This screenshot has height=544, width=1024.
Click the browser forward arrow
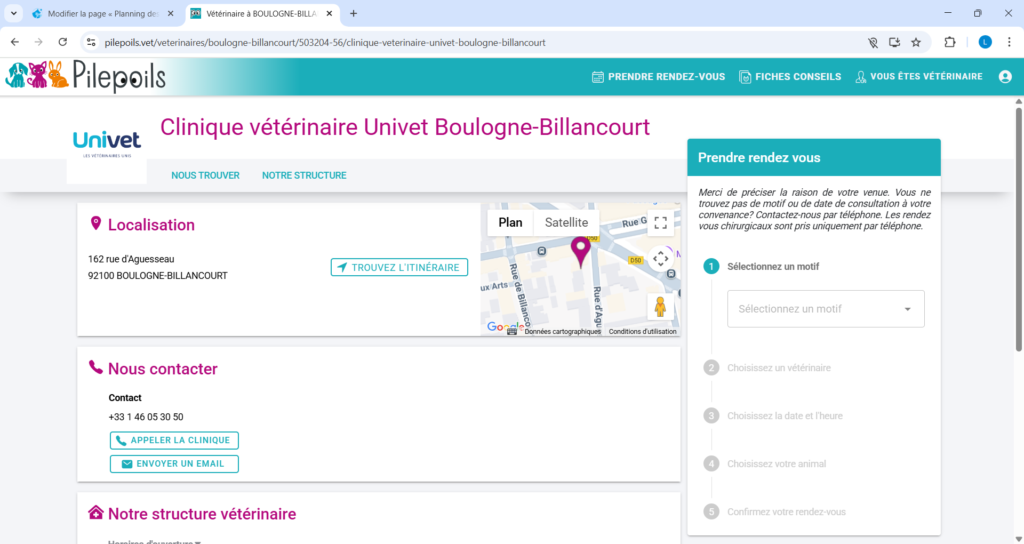click(x=39, y=42)
